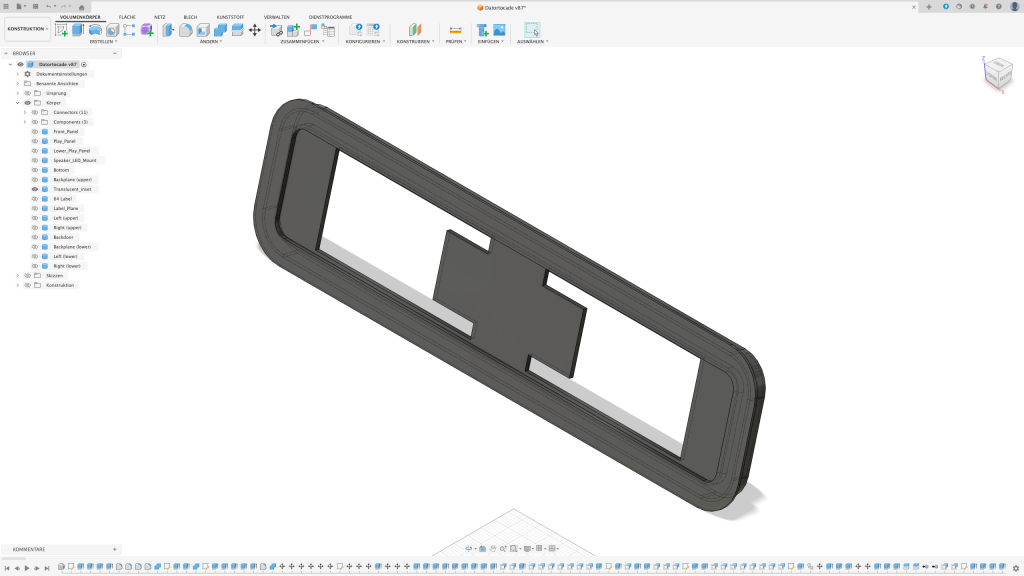Screen dimensions: 1024x576
Task: Switch to the Fläche tab
Action: click(127, 17)
